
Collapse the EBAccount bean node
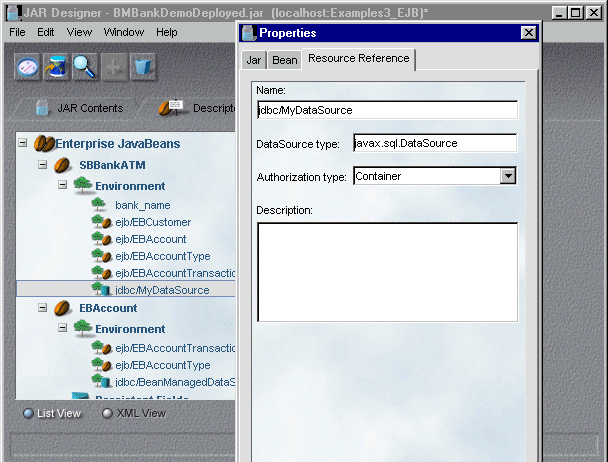pos(43,308)
